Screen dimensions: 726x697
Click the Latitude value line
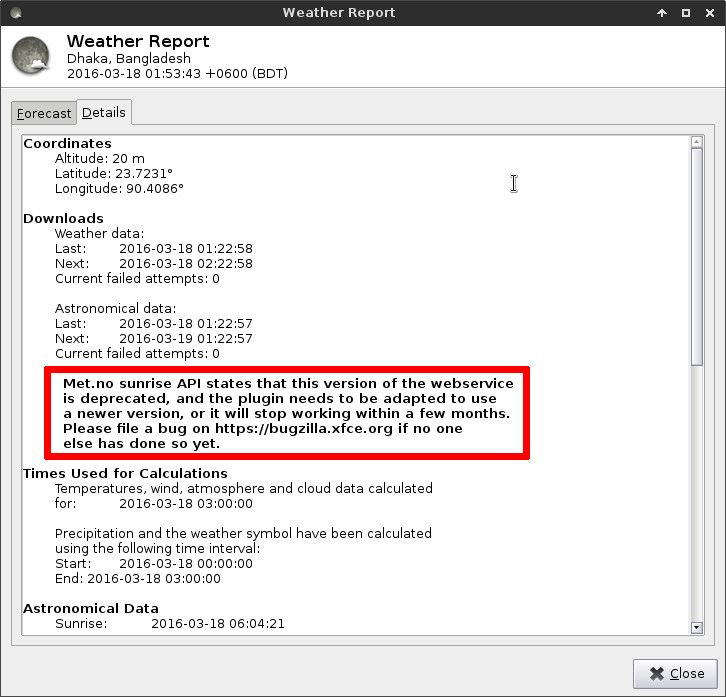pos(120,173)
